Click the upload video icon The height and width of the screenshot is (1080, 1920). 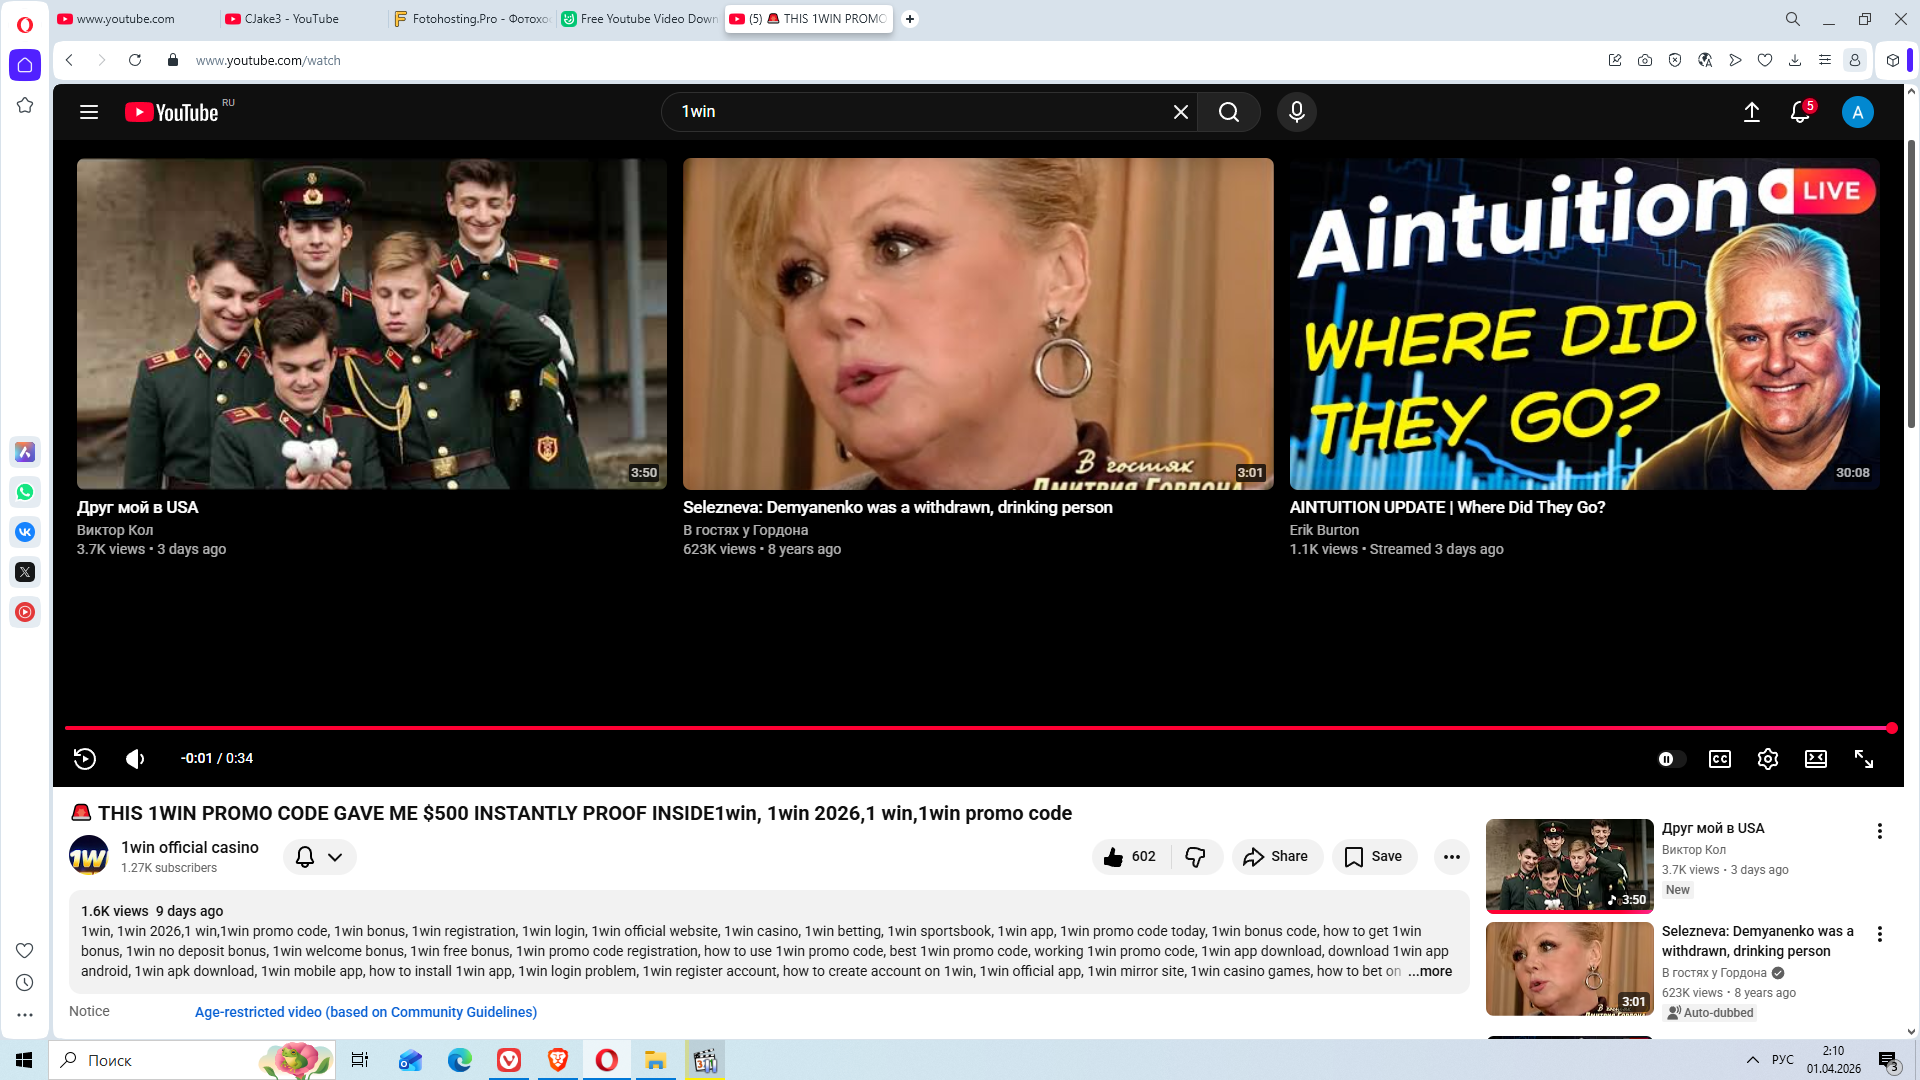[1752, 112]
